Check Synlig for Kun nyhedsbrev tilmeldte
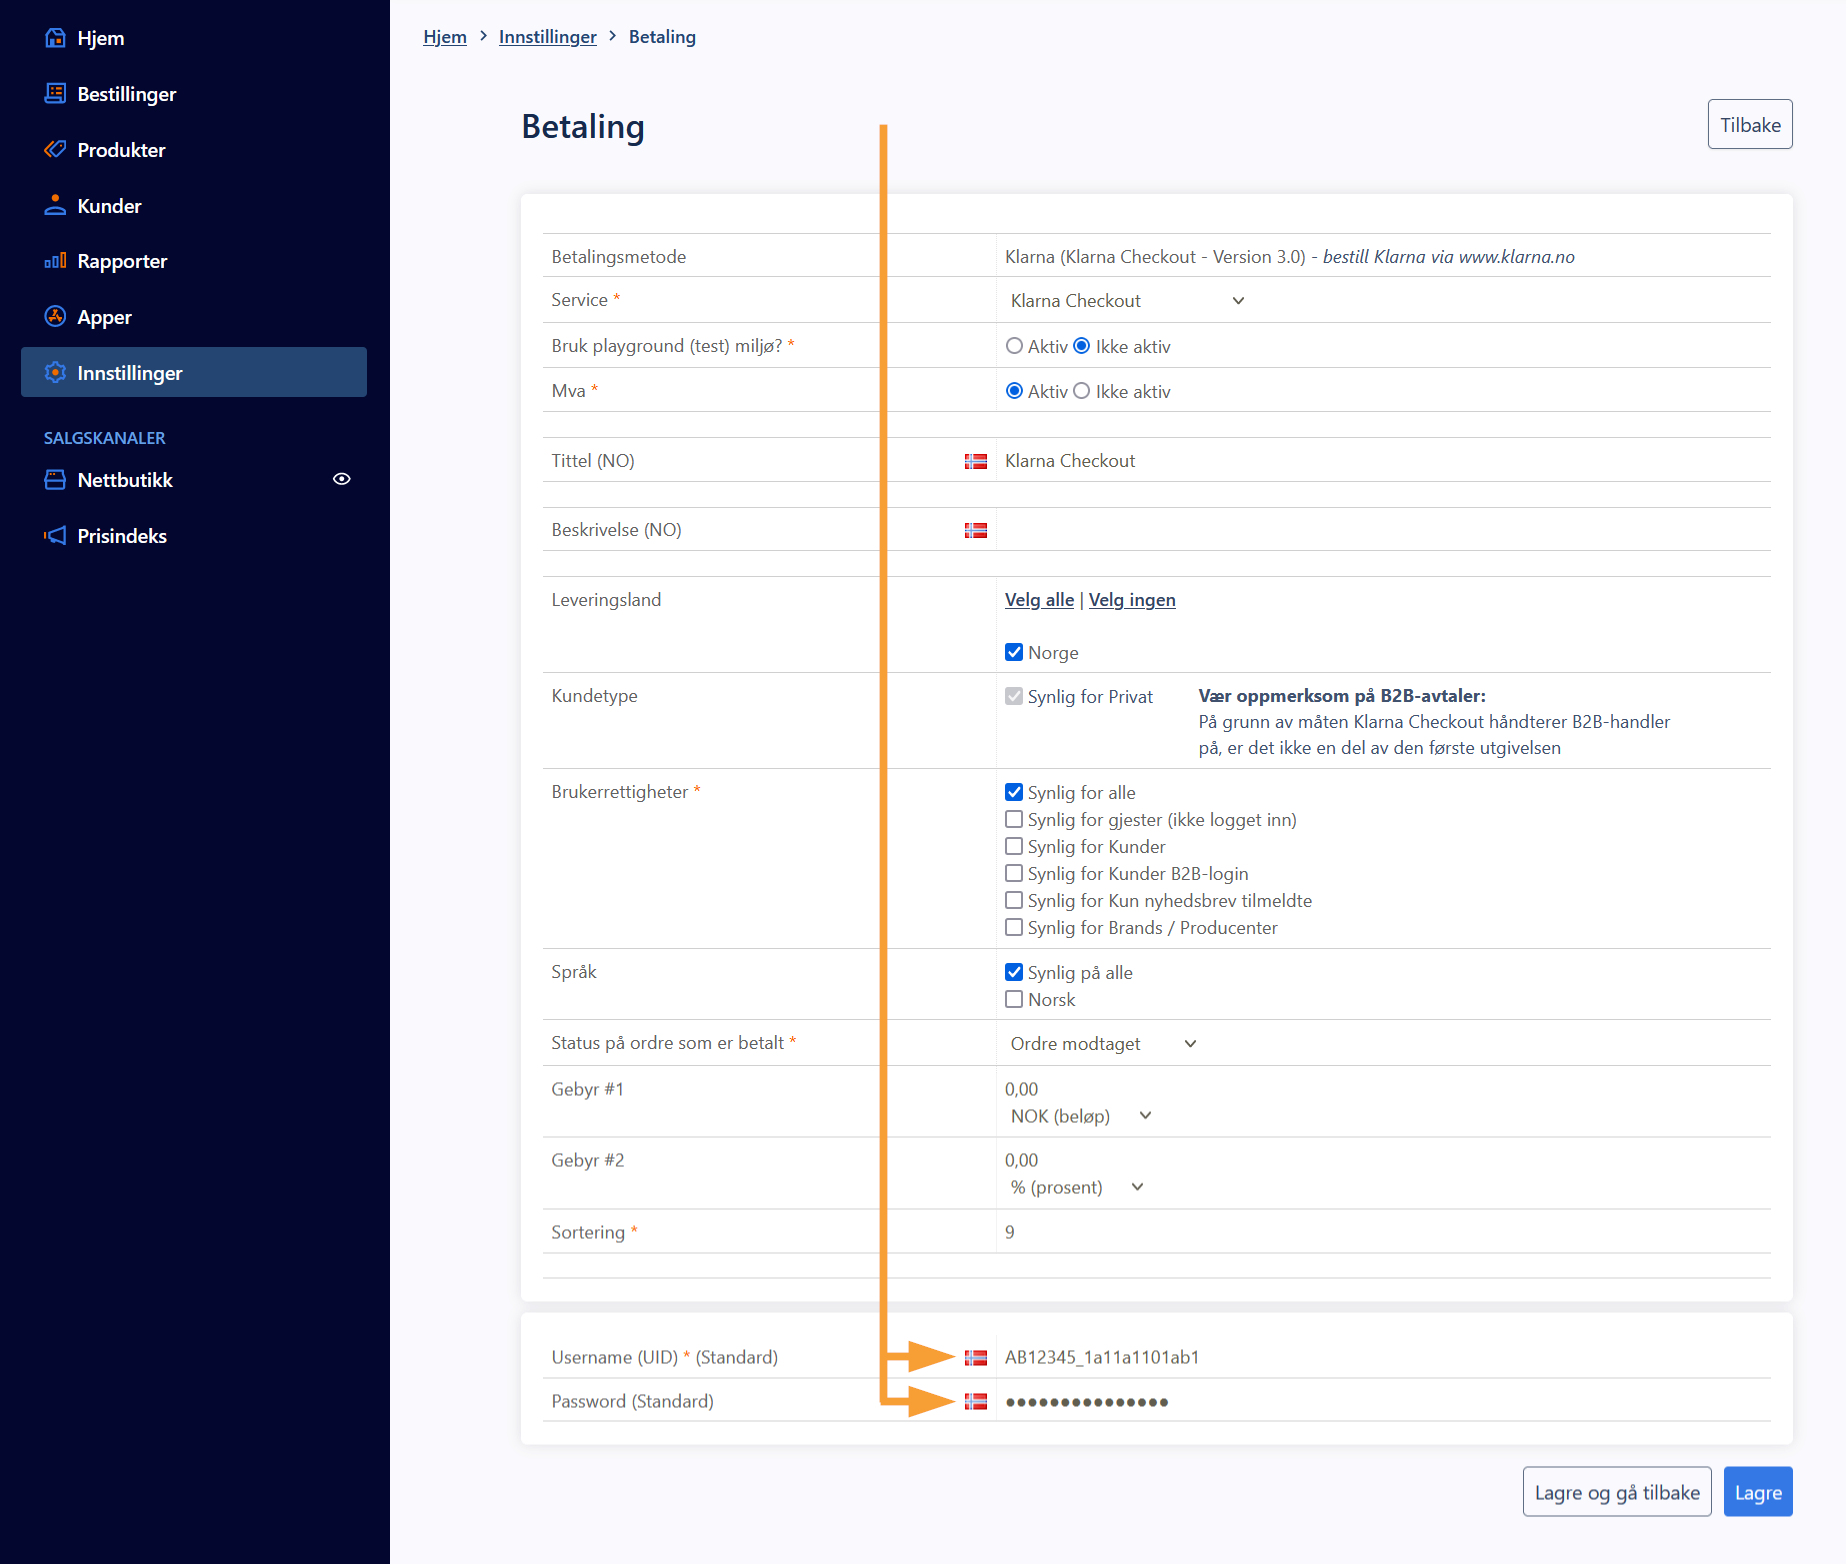 pyautogui.click(x=1014, y=900)
